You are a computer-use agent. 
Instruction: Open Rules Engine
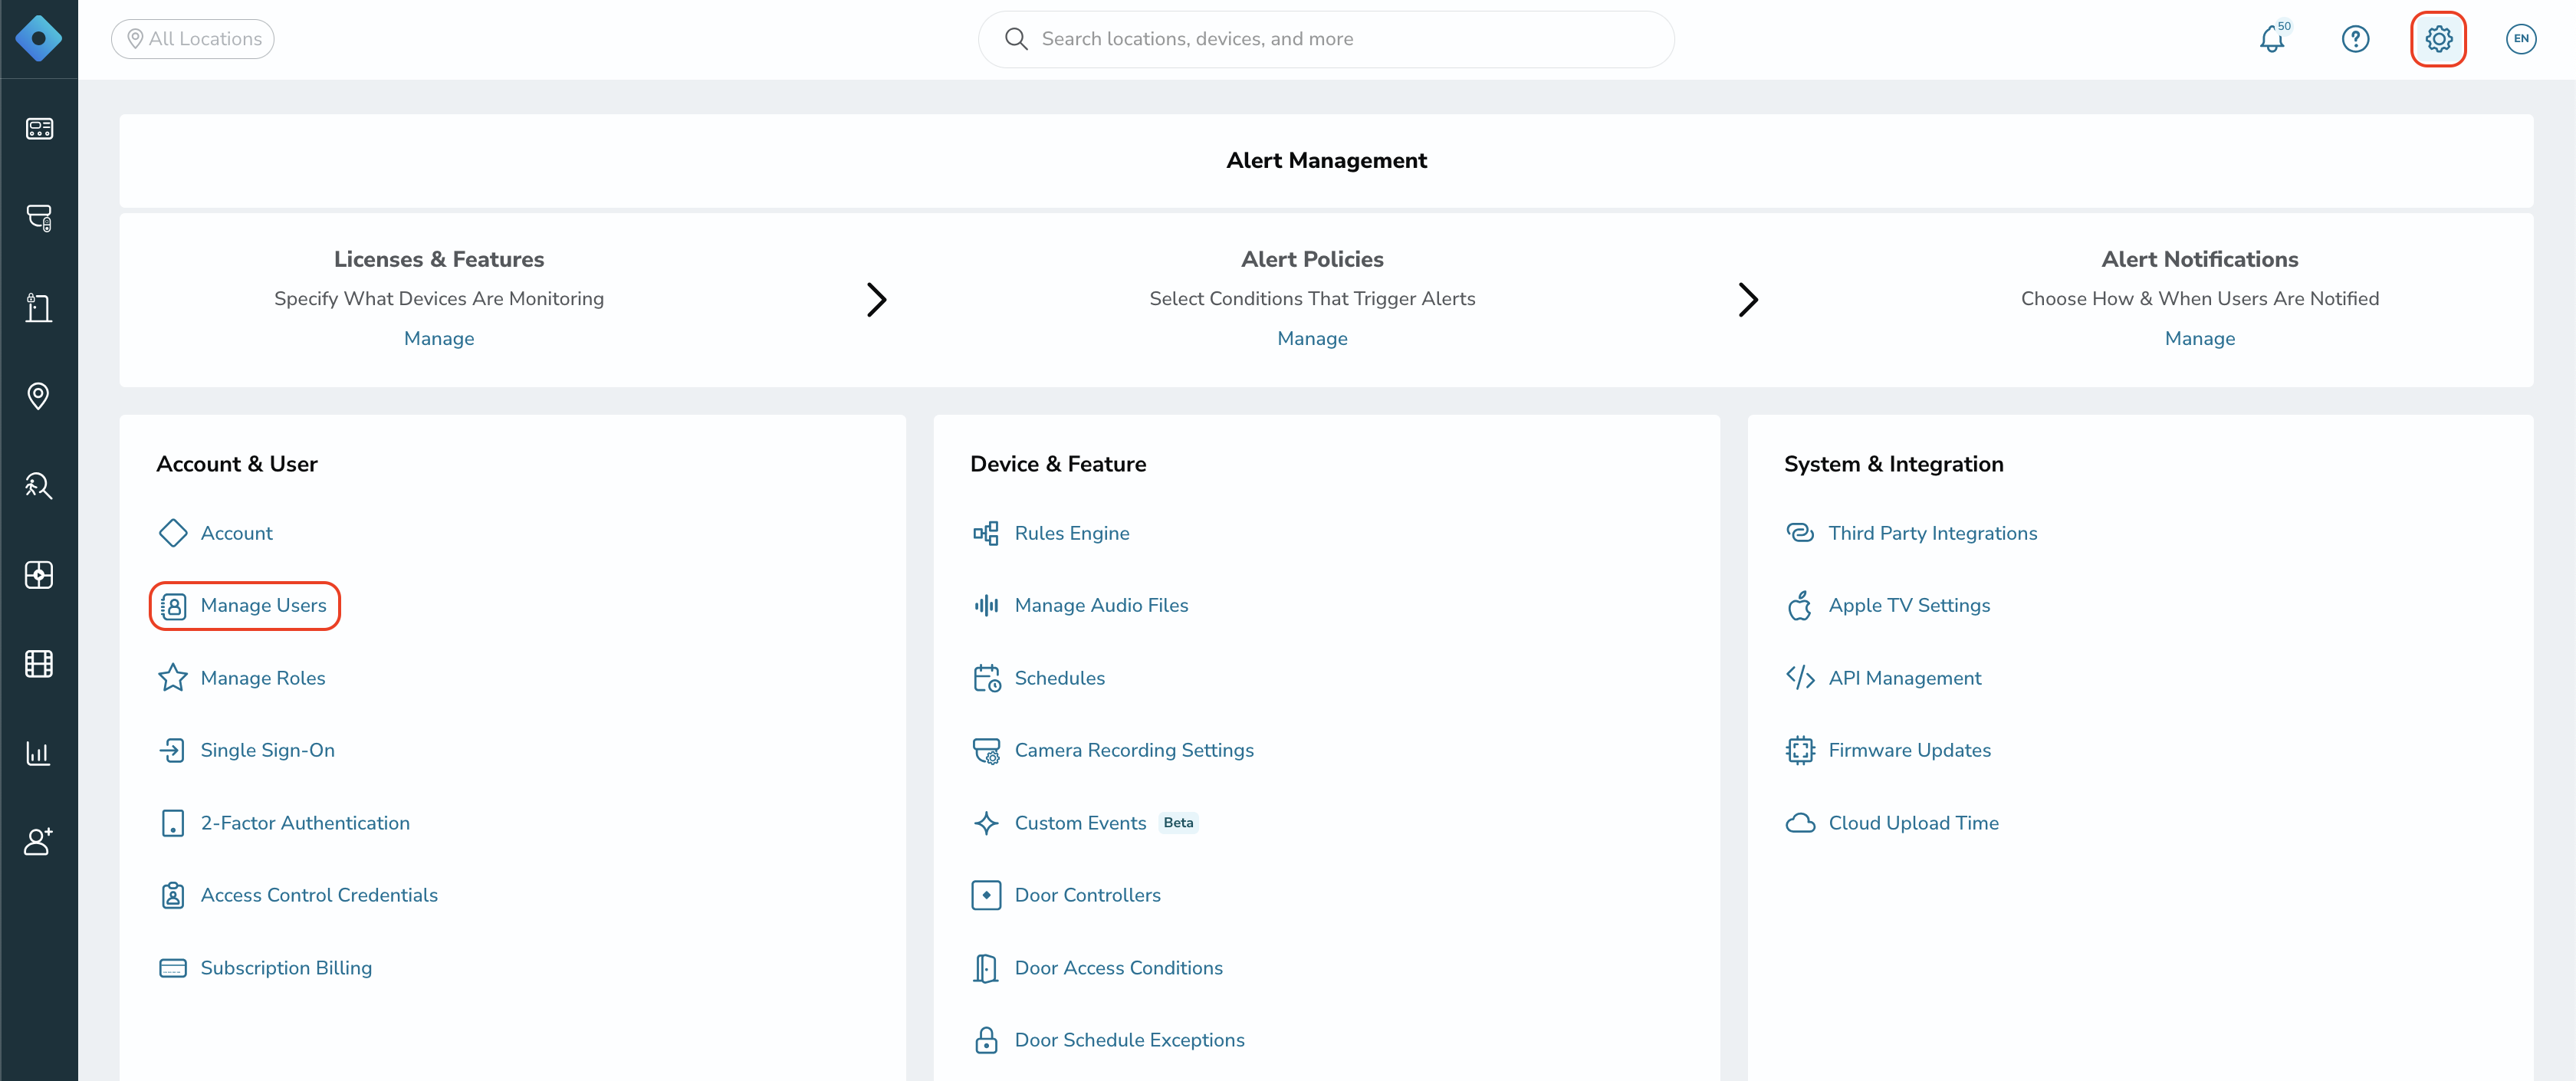pos(1072,533)
